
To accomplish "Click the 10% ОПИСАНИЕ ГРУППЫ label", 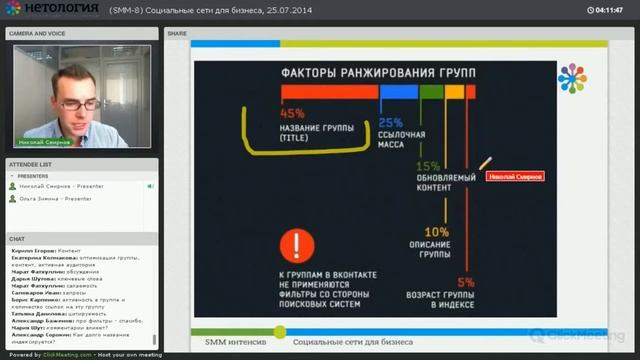I will click(430, 243).
